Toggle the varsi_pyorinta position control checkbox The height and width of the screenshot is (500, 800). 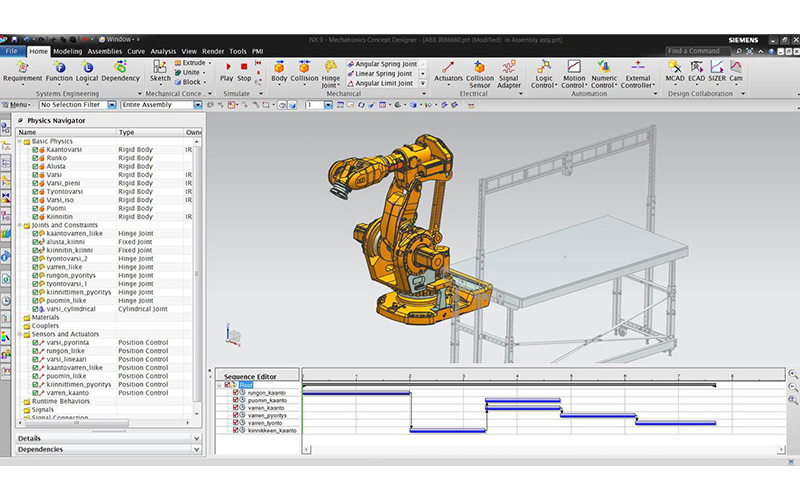pos(35,343)
